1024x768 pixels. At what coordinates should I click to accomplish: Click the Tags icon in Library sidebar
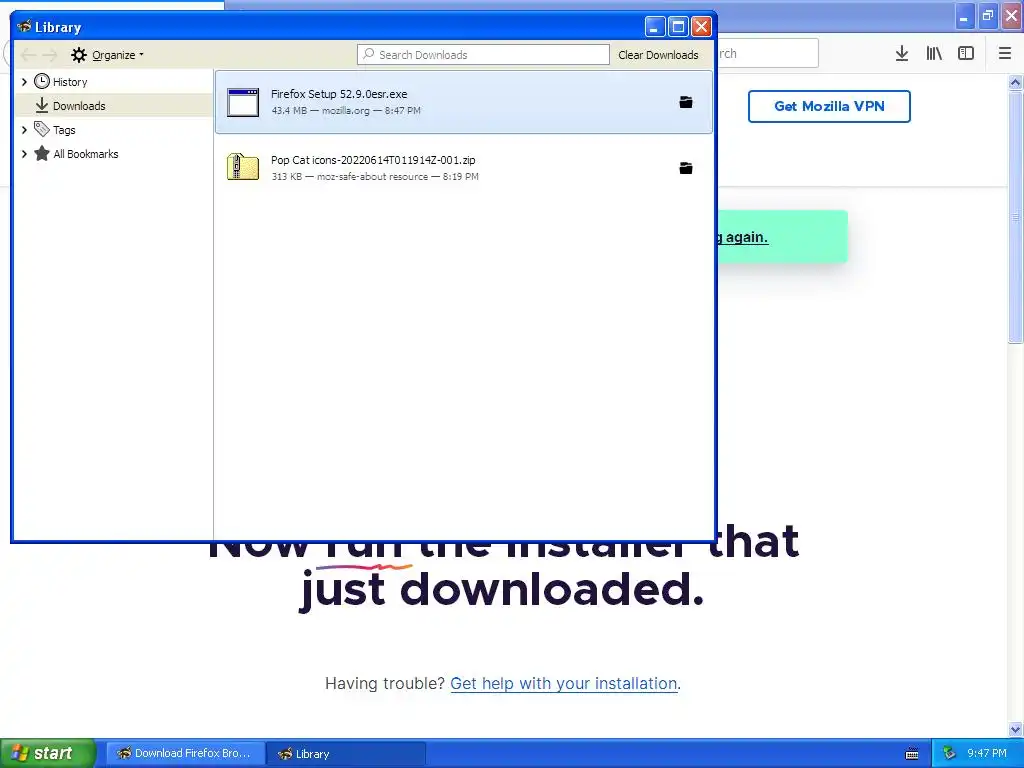[x=42, y=129]
